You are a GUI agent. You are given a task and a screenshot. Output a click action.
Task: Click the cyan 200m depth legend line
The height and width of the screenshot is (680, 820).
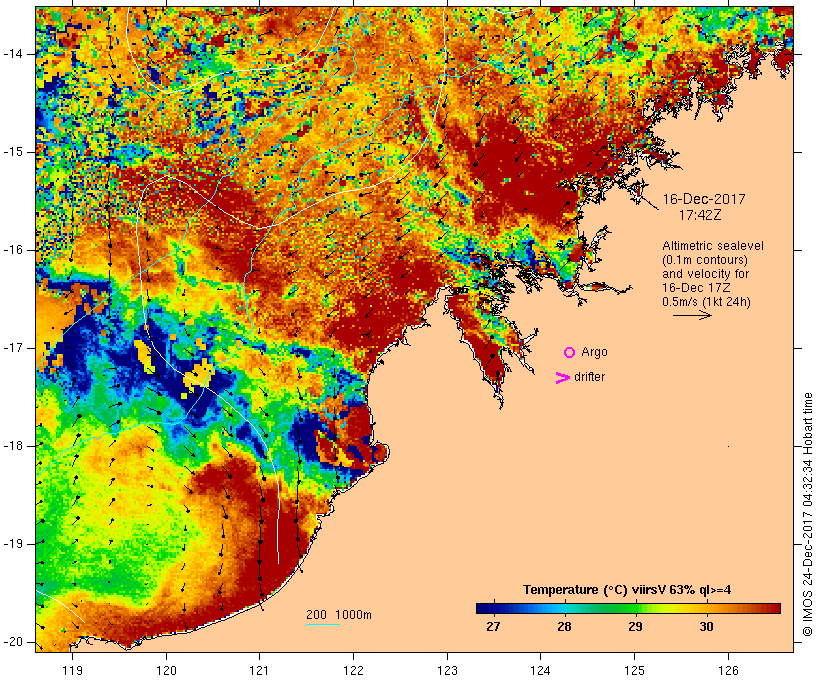(323, 624)
